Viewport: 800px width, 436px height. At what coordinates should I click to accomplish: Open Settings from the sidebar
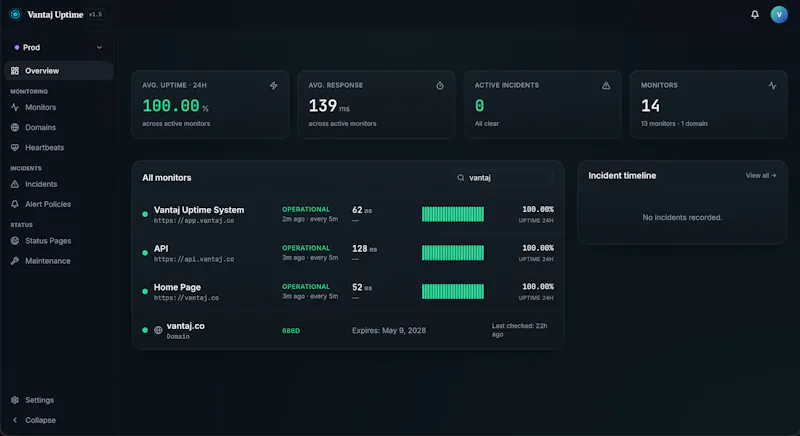coord(39,400)
